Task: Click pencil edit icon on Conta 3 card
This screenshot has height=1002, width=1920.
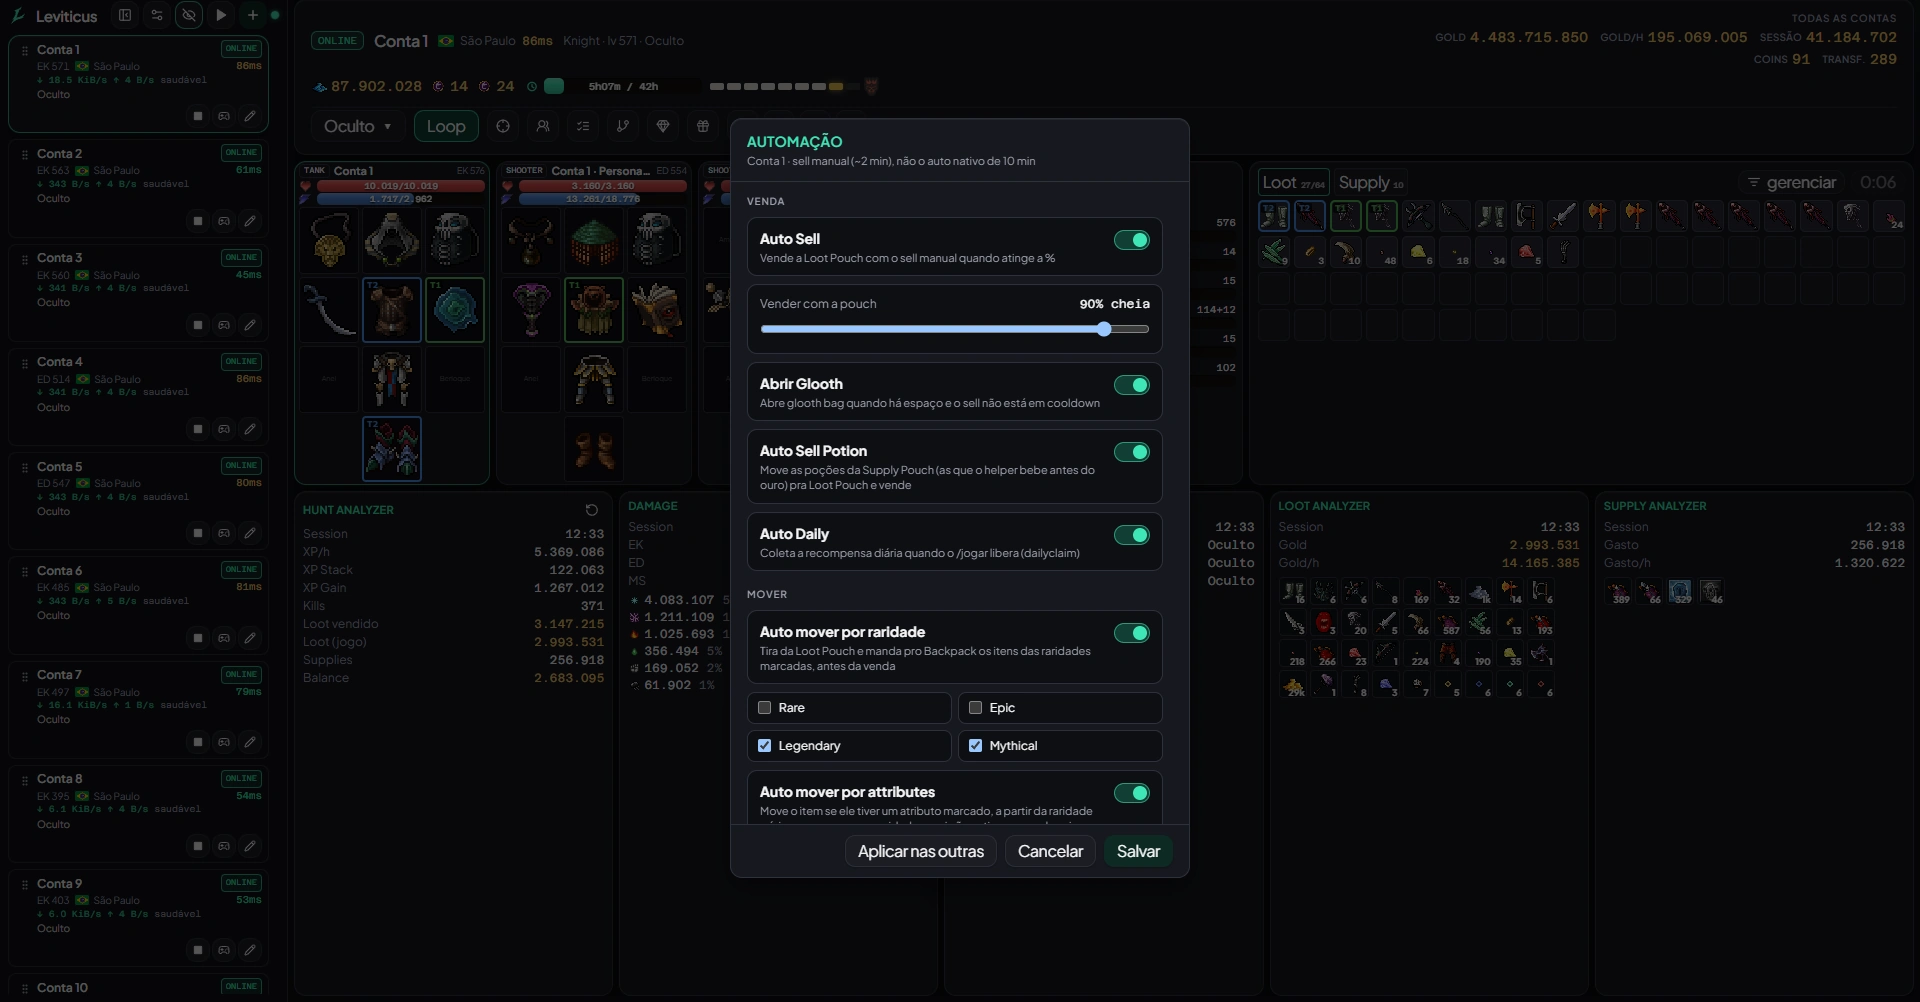Action: [250, 325]
